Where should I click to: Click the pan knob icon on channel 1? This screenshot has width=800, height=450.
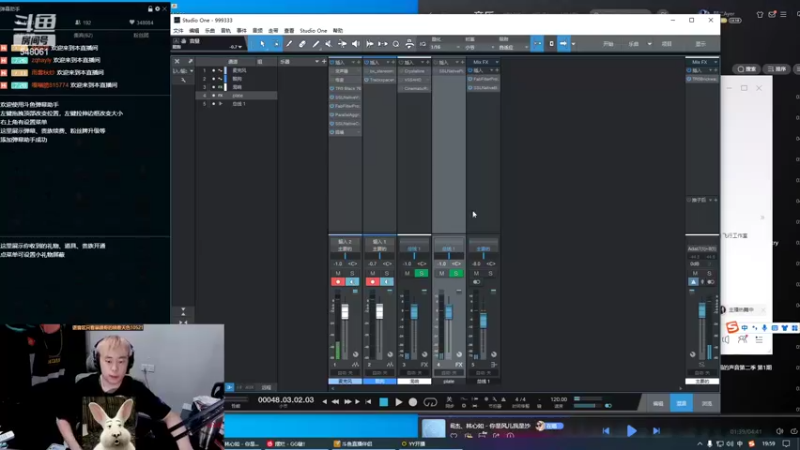click(356, 354)
